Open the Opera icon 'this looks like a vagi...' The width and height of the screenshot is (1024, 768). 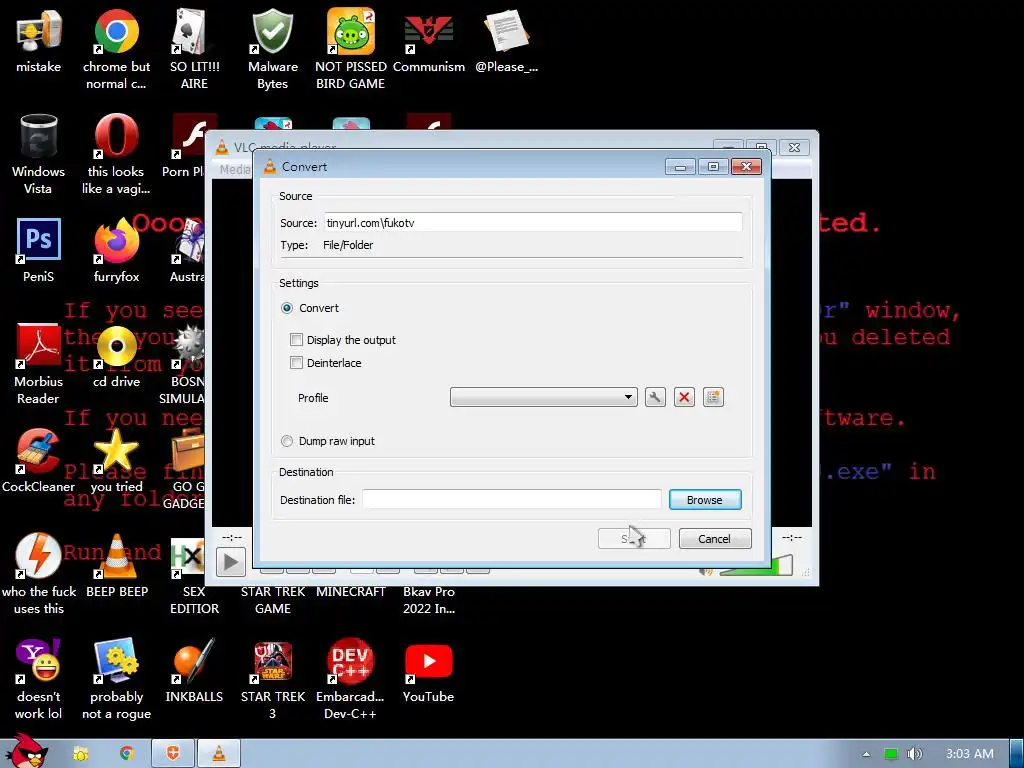116,154
